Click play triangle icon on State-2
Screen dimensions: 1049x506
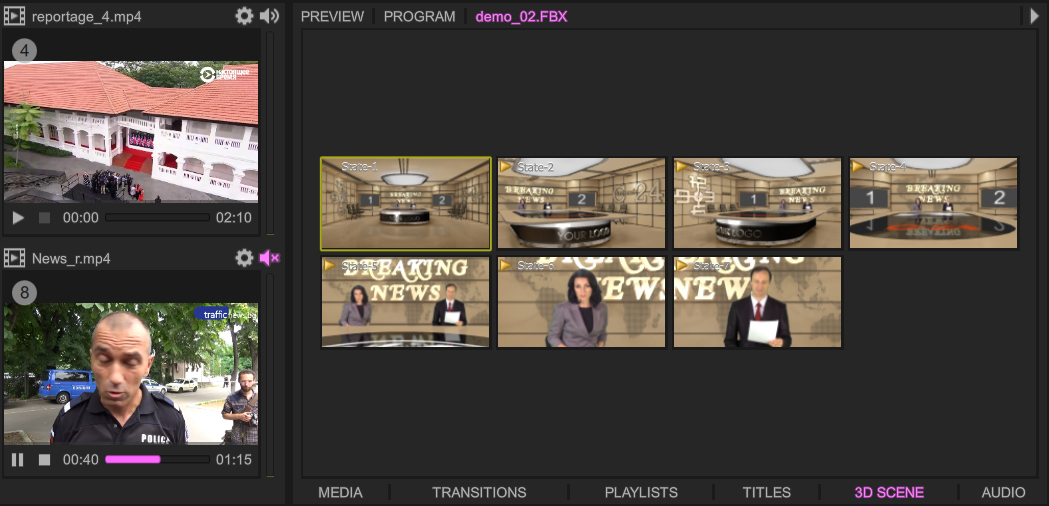pos(506,167)
